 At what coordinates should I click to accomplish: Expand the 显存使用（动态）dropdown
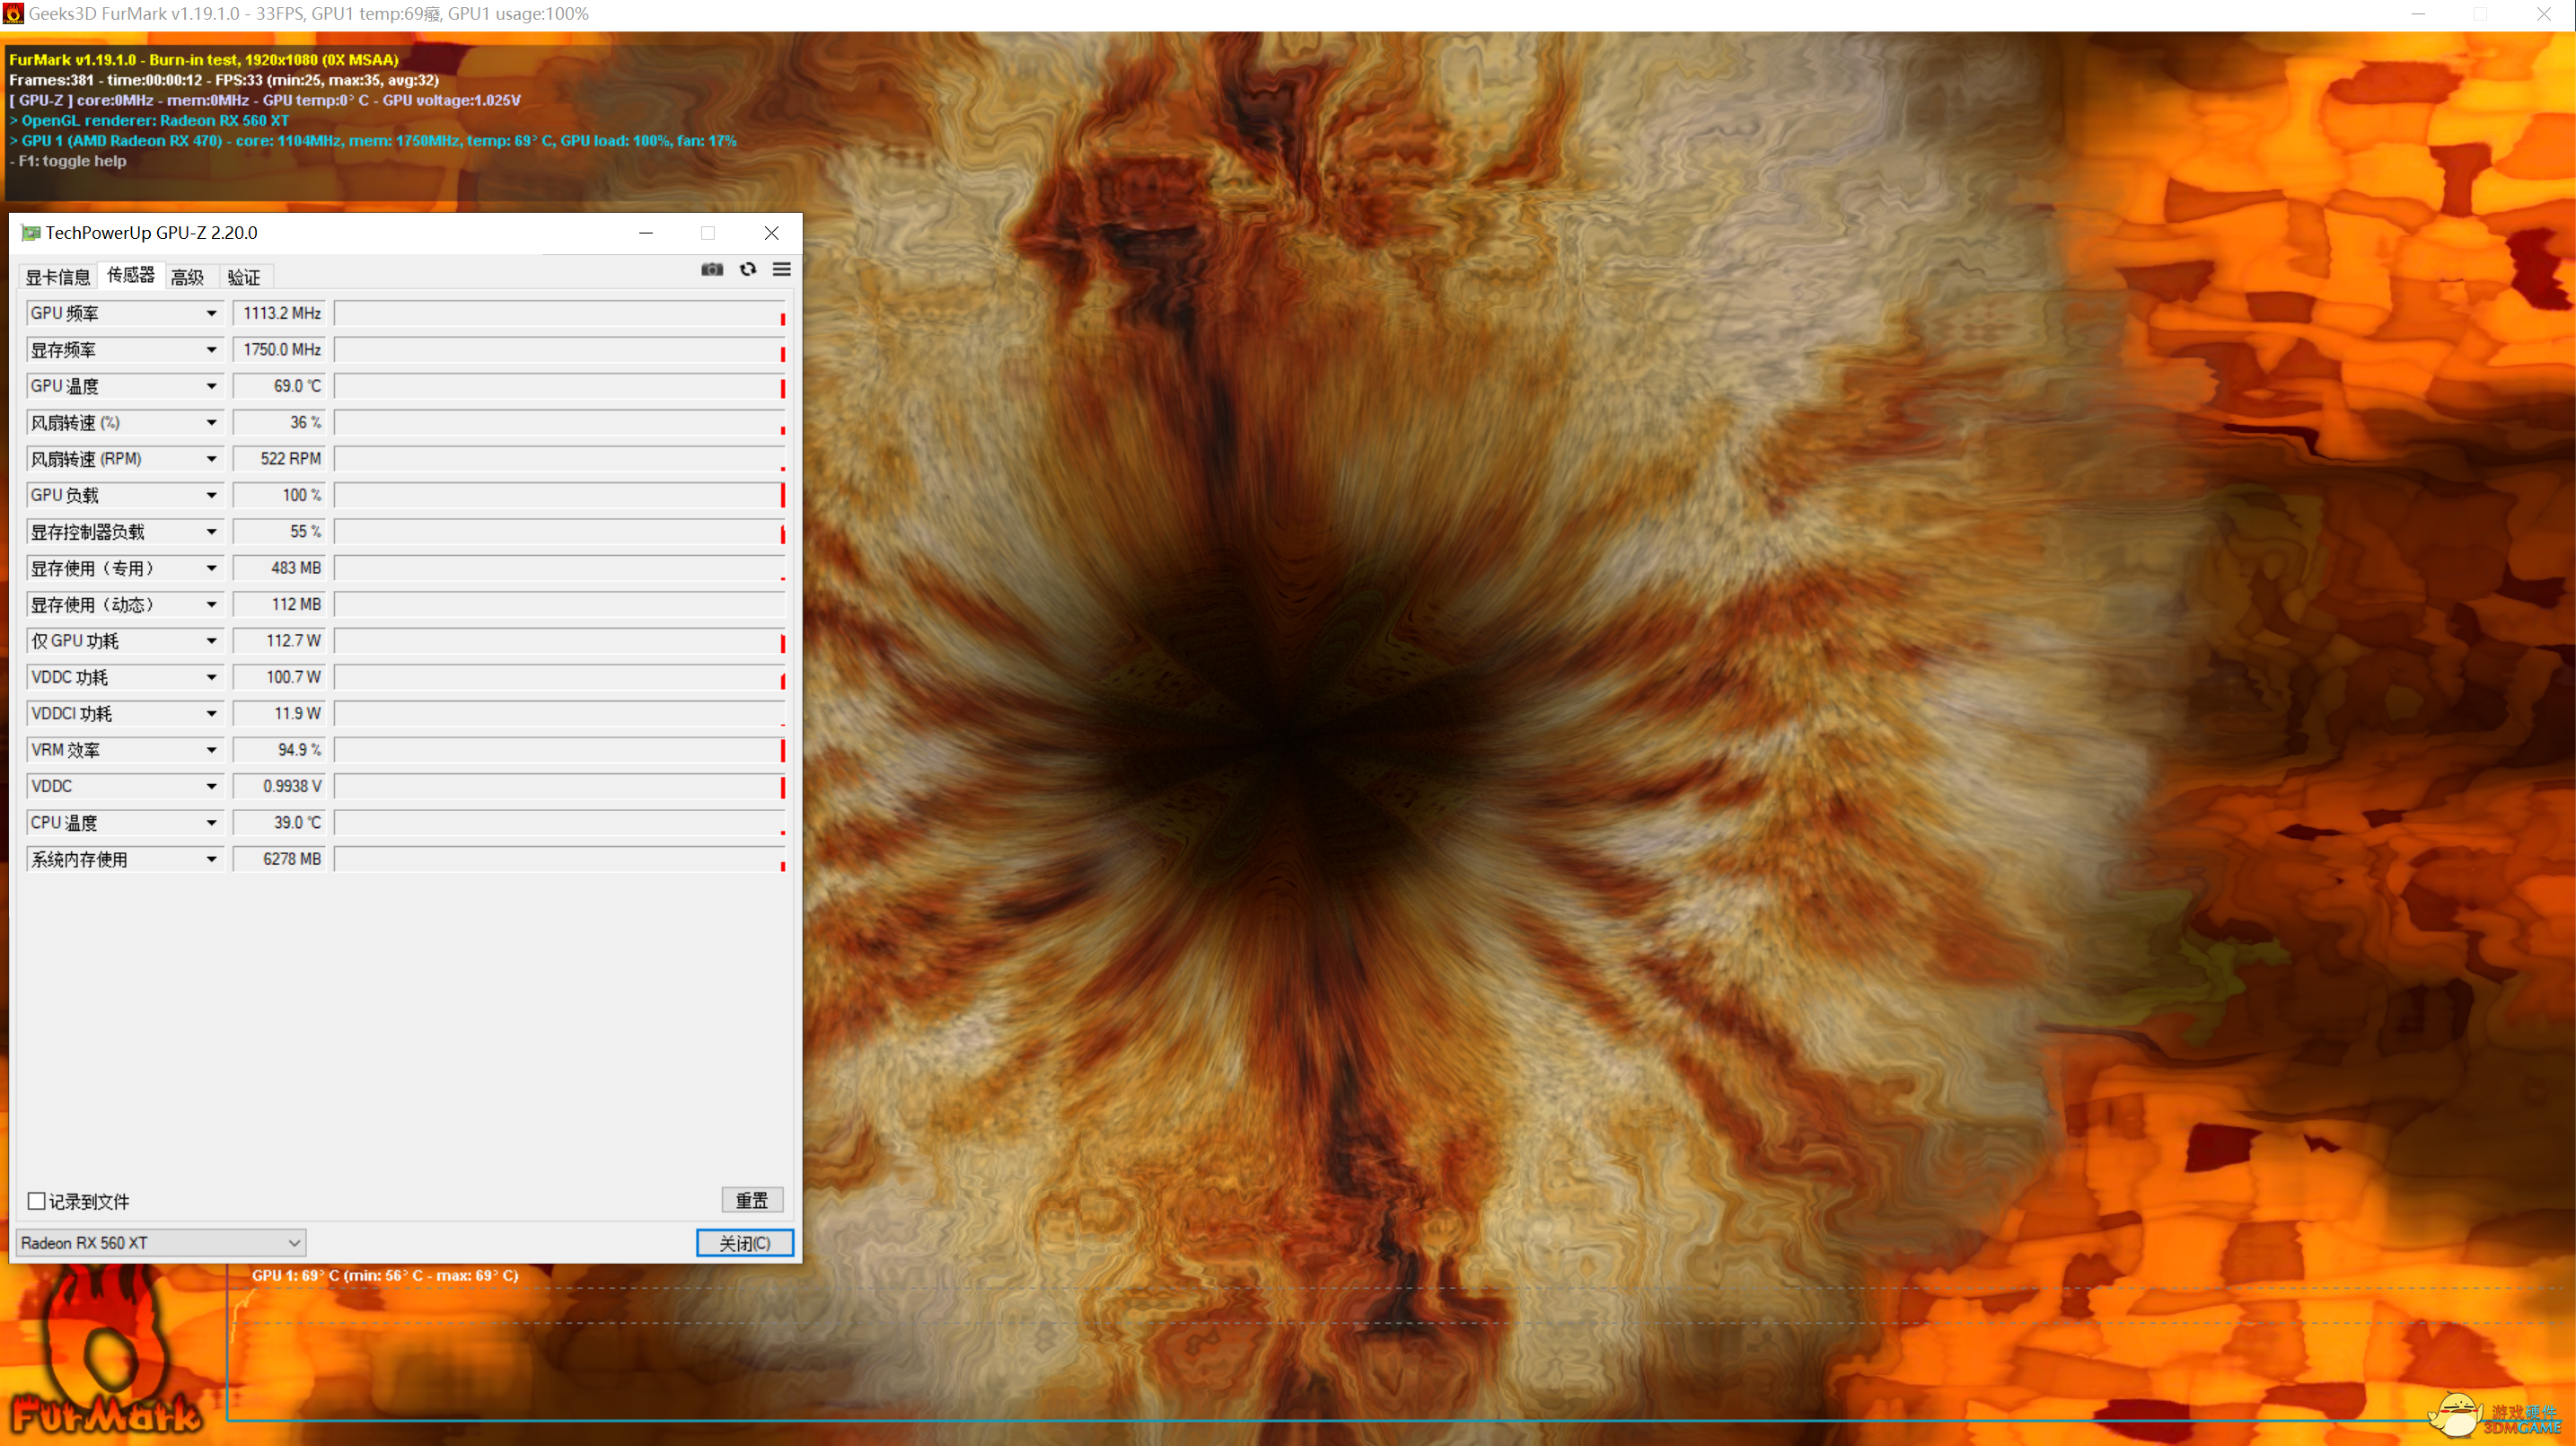pyautogui.click(x=212, y=605)
